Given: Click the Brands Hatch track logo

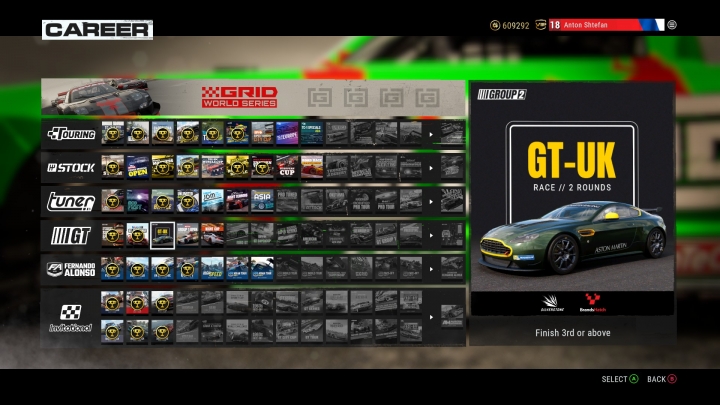Looking at the screenshot, I should click(592, 303).
